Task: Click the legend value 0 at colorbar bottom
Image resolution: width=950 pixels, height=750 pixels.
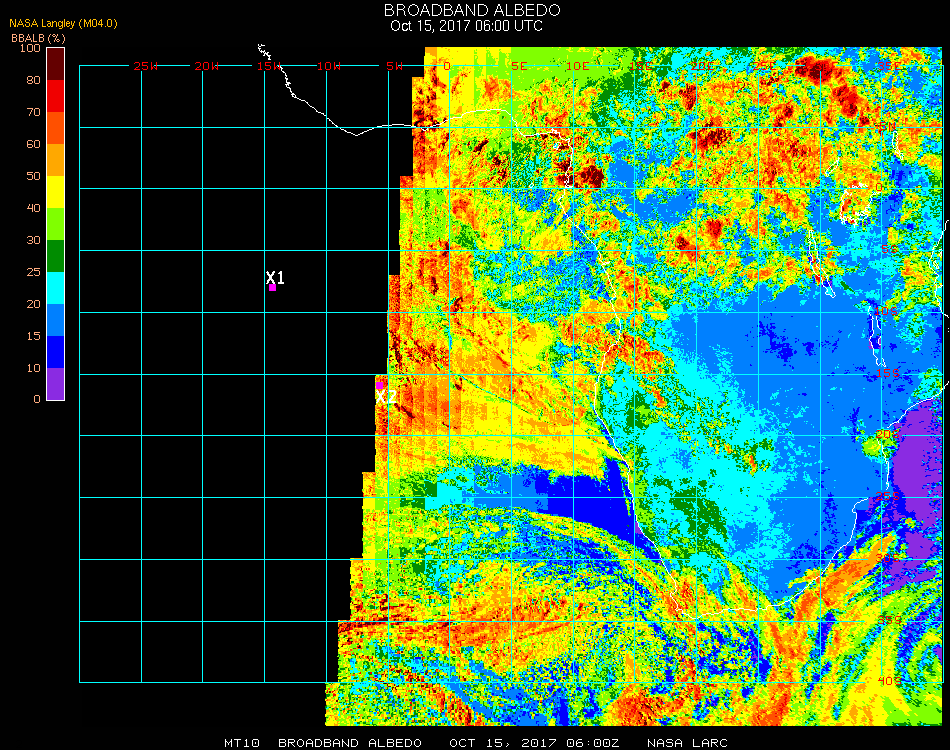Action: [37, 399]
